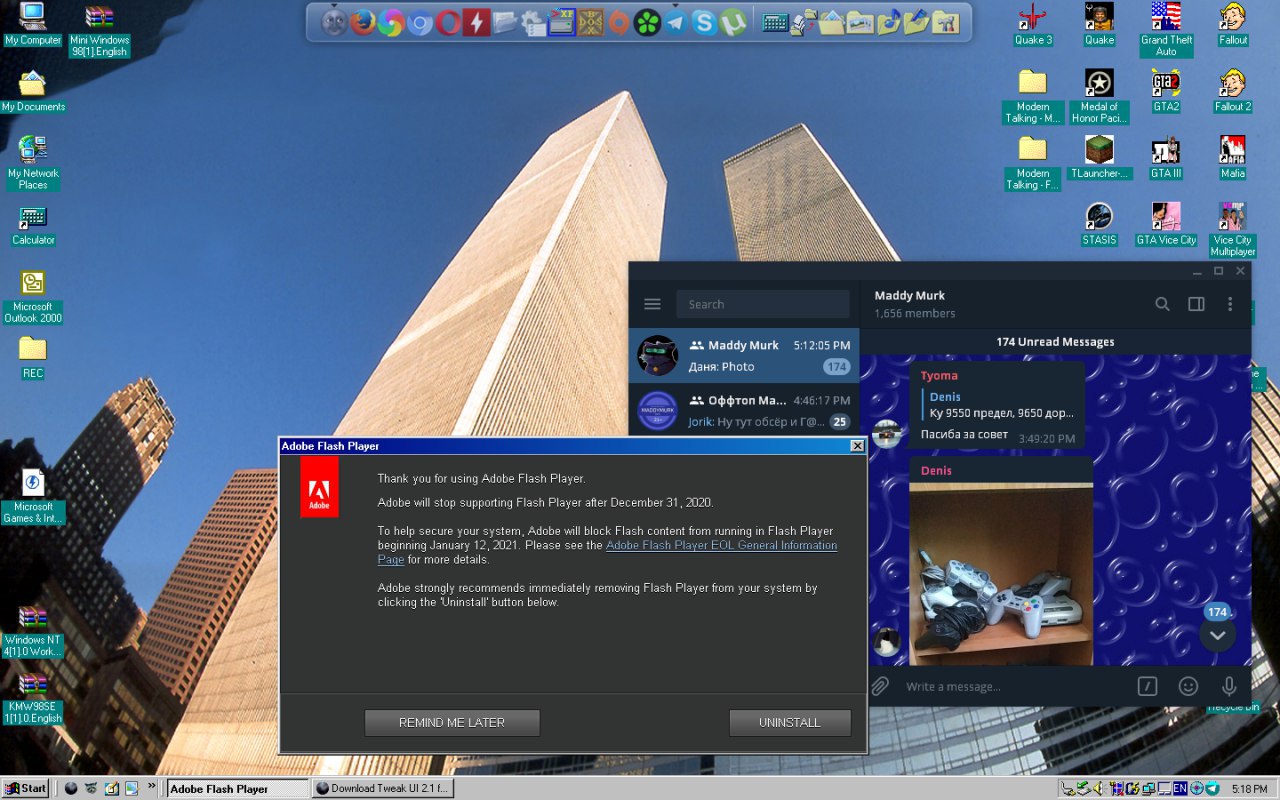This screenshot has height=800, width=1280.
Task: Jump to bottom with Telegram down-arrow button
Action: 1217,634
